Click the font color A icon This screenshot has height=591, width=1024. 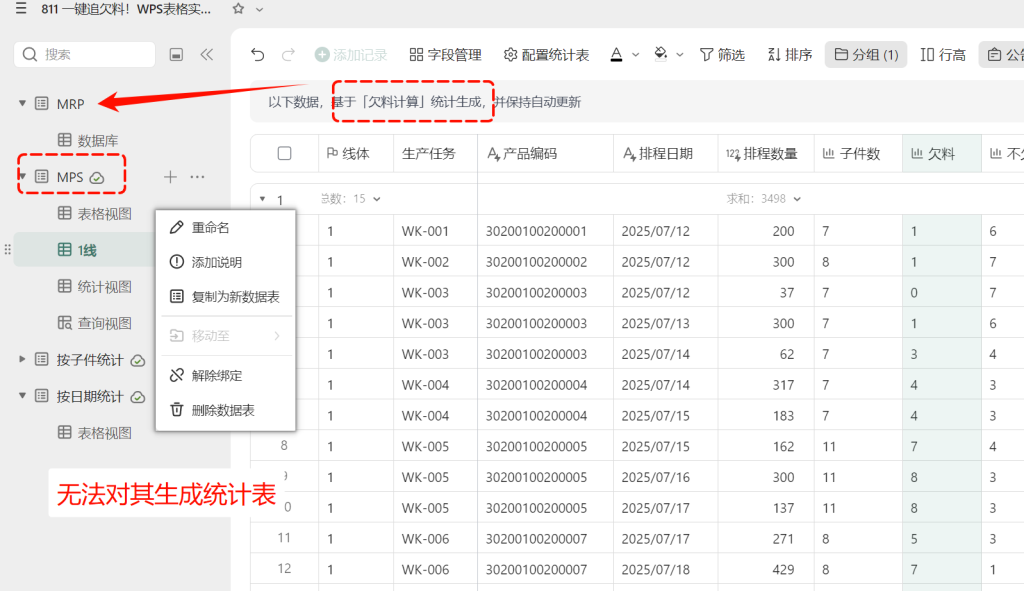tap(616, 55)
